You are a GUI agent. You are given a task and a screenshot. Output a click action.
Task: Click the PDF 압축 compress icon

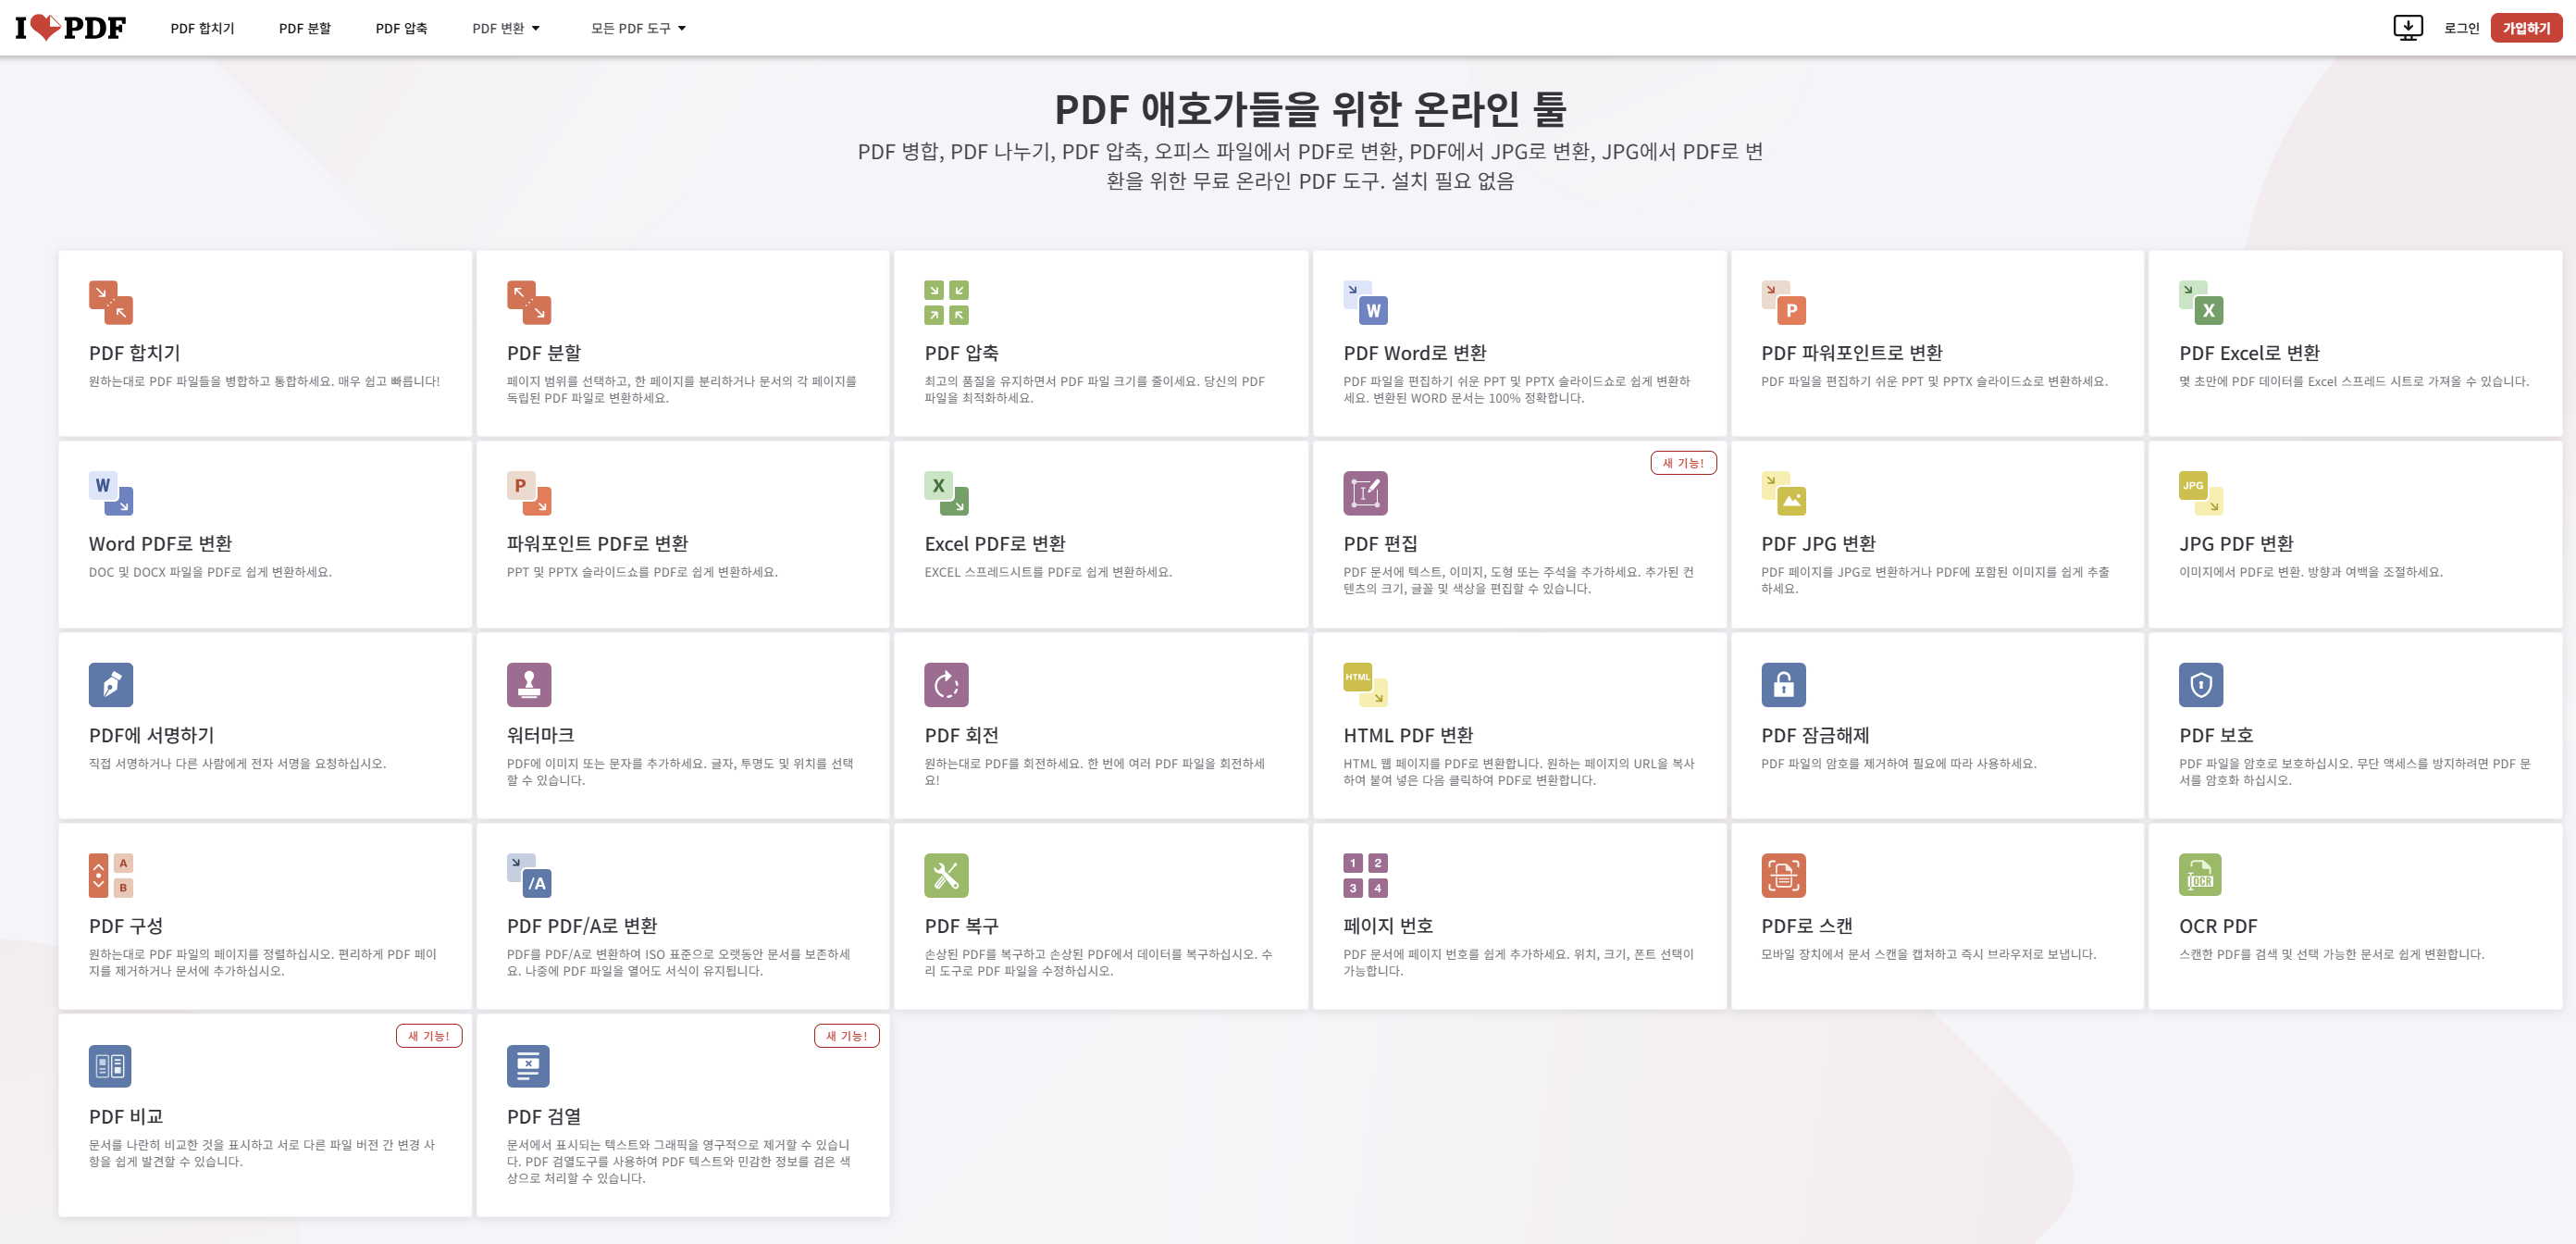point(945,302)
